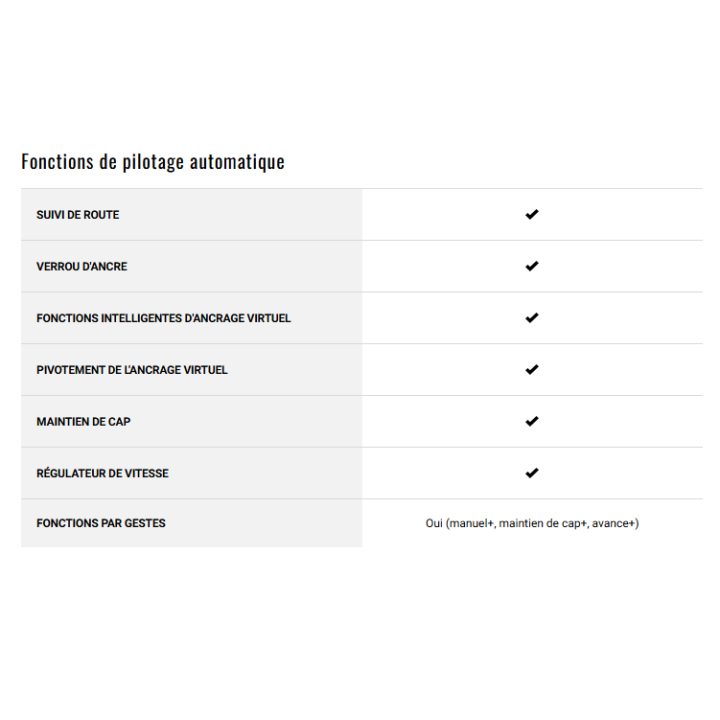720x720 pixels.
Task: Select the Régulateur de vitesse checkmark icon
Action: tap(532, 473)
